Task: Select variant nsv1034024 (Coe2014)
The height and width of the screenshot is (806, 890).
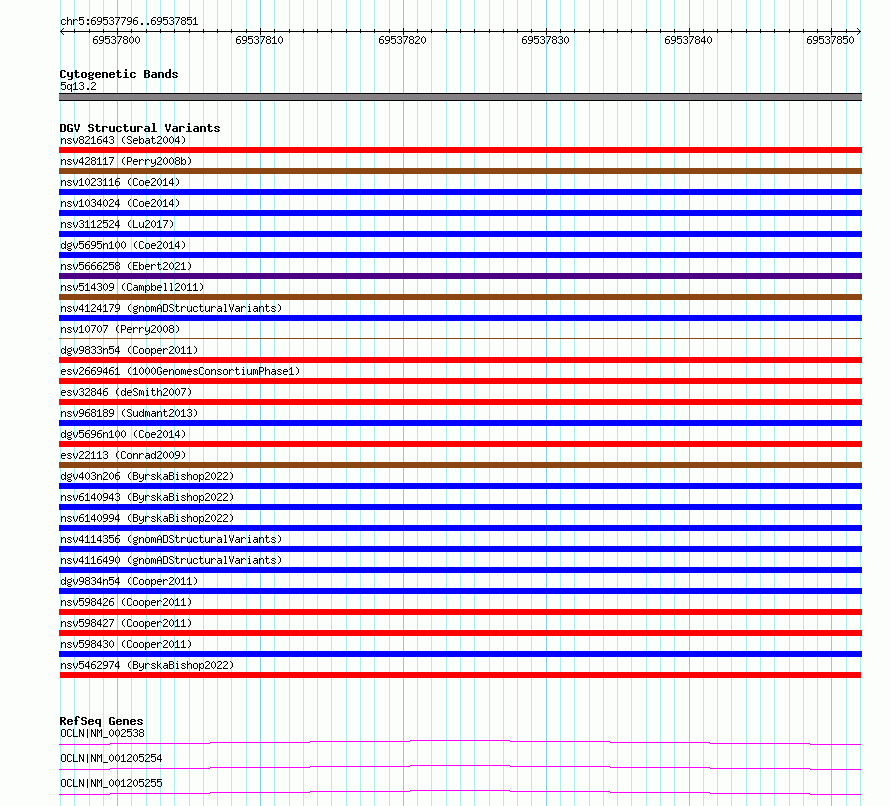Action: pyautogui.click(x=120, y=203)
